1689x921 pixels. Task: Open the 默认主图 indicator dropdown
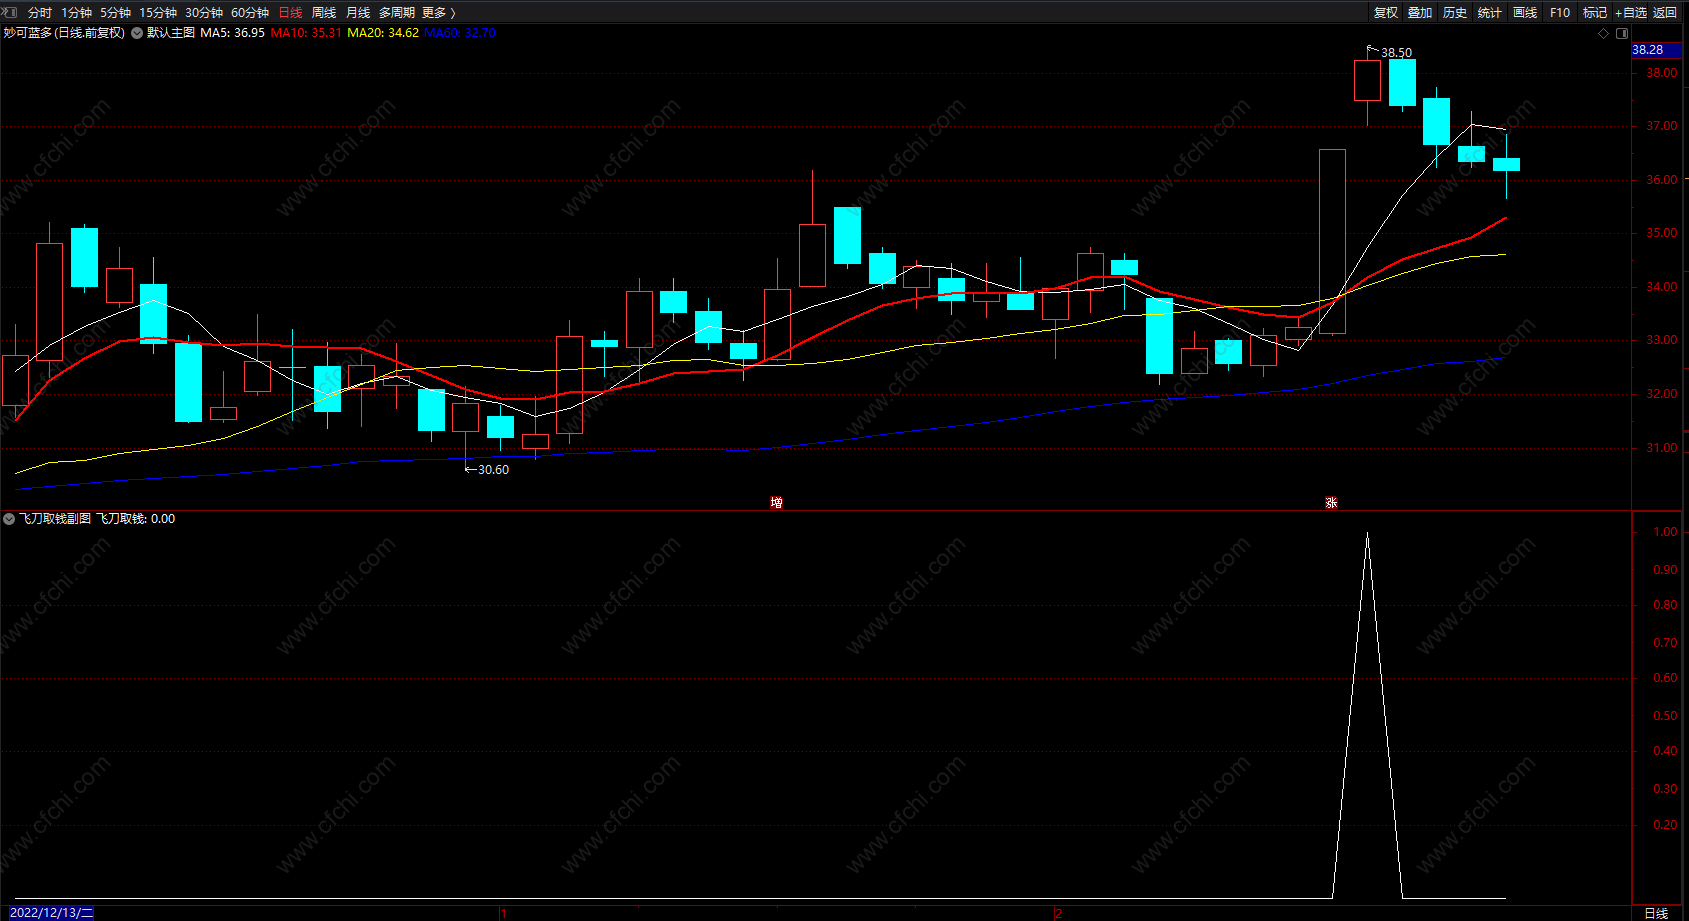(x=137, y=33)
